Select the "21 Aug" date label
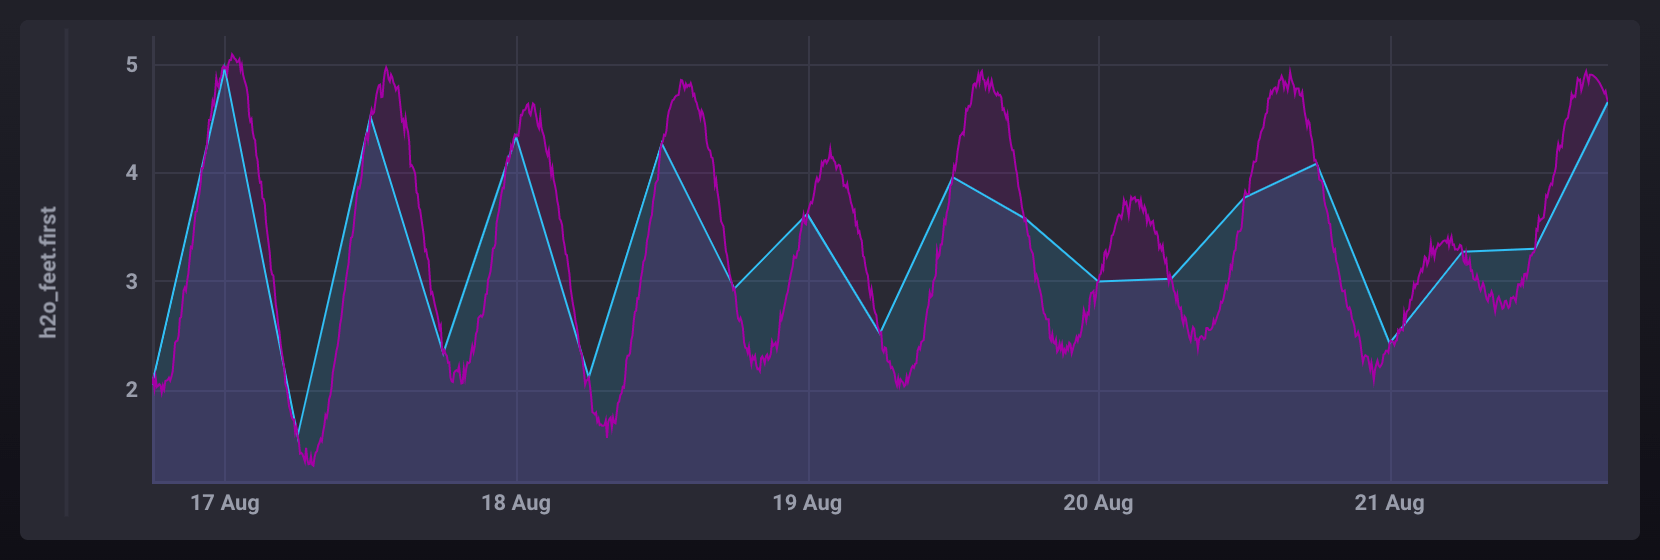Image resolution: width=1660 pixels, height=560 pixels. click(1389, 503)
